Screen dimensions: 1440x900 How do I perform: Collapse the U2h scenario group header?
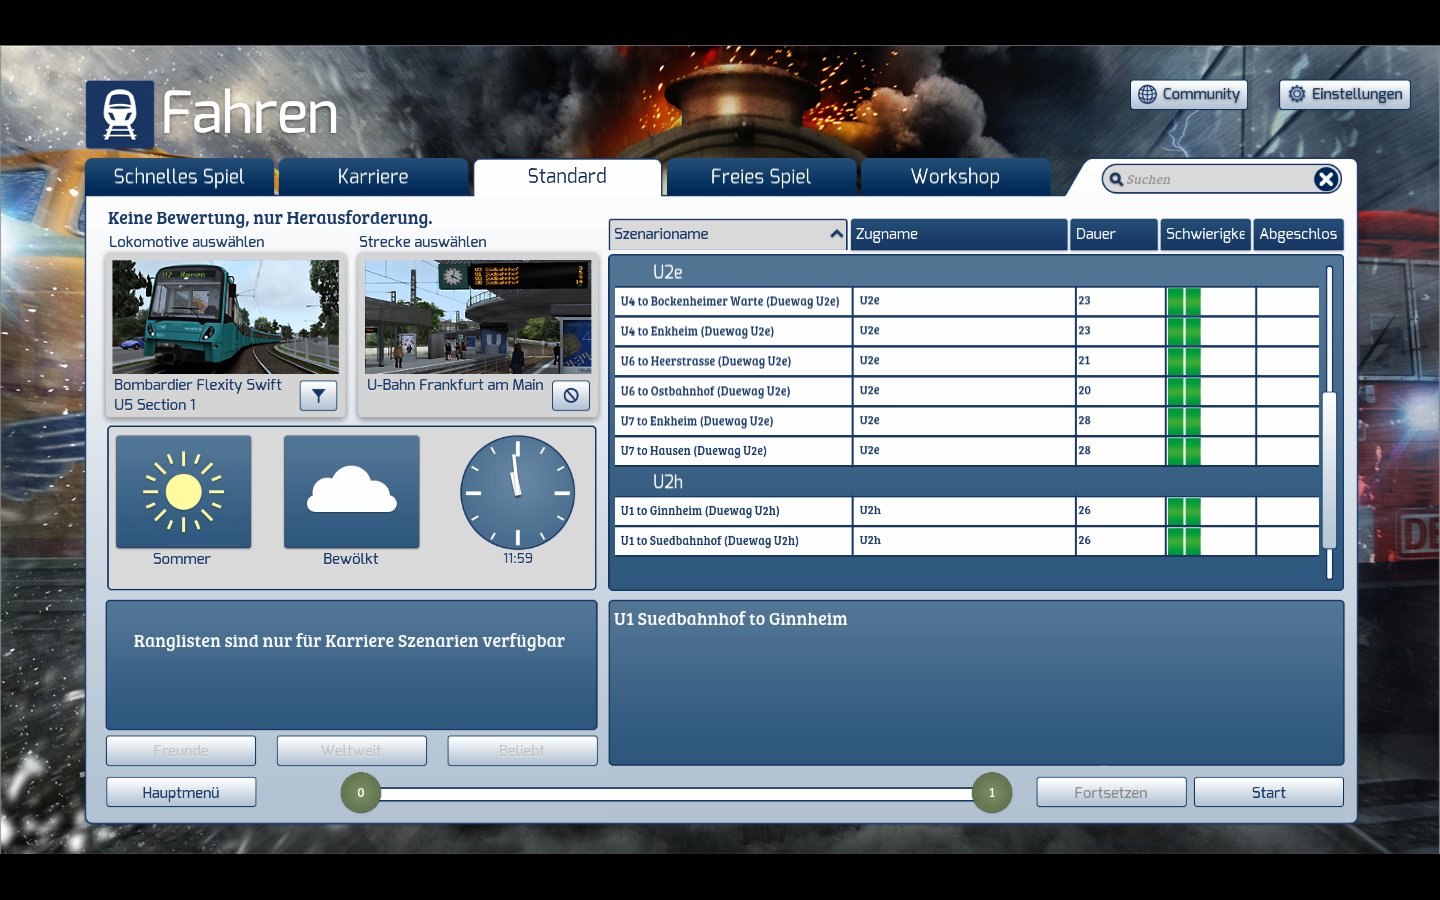click(667, 482)
